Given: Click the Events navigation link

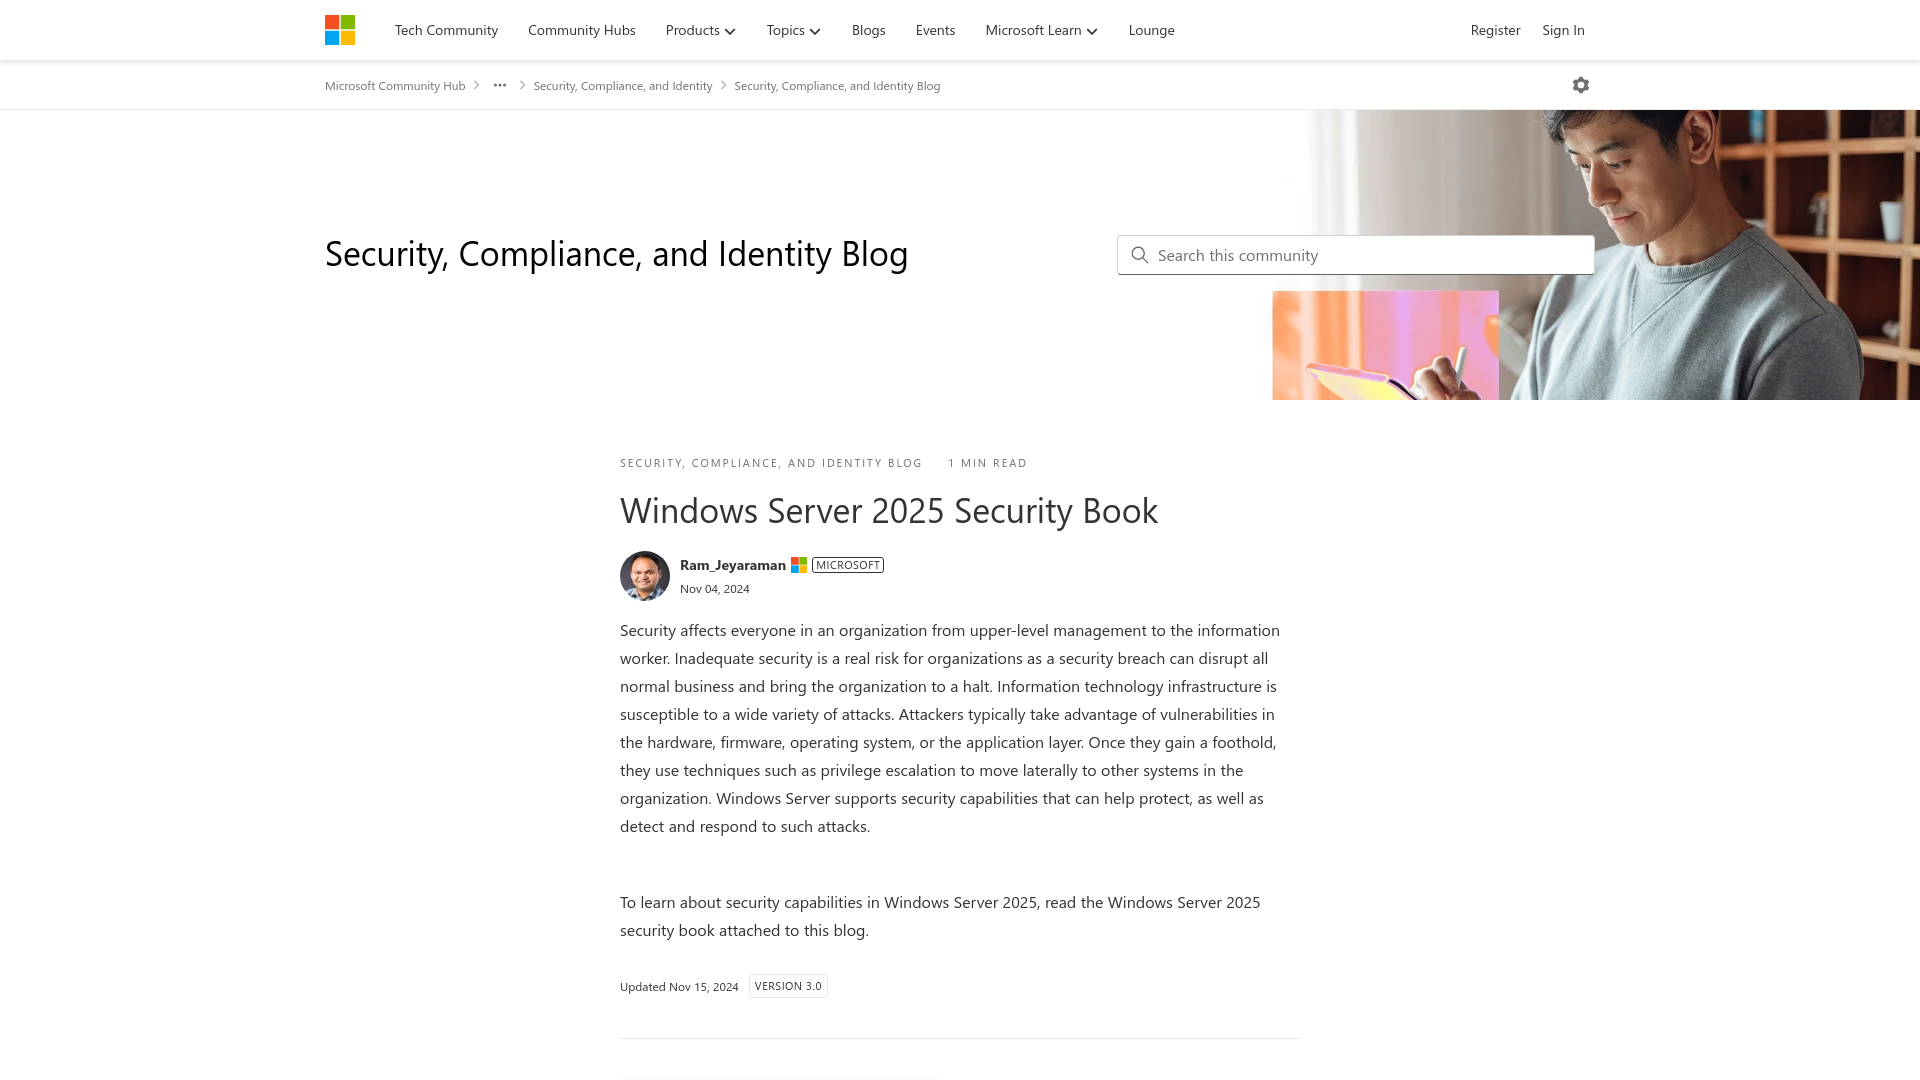Looking at the screenshot, I should coord(935,29).
